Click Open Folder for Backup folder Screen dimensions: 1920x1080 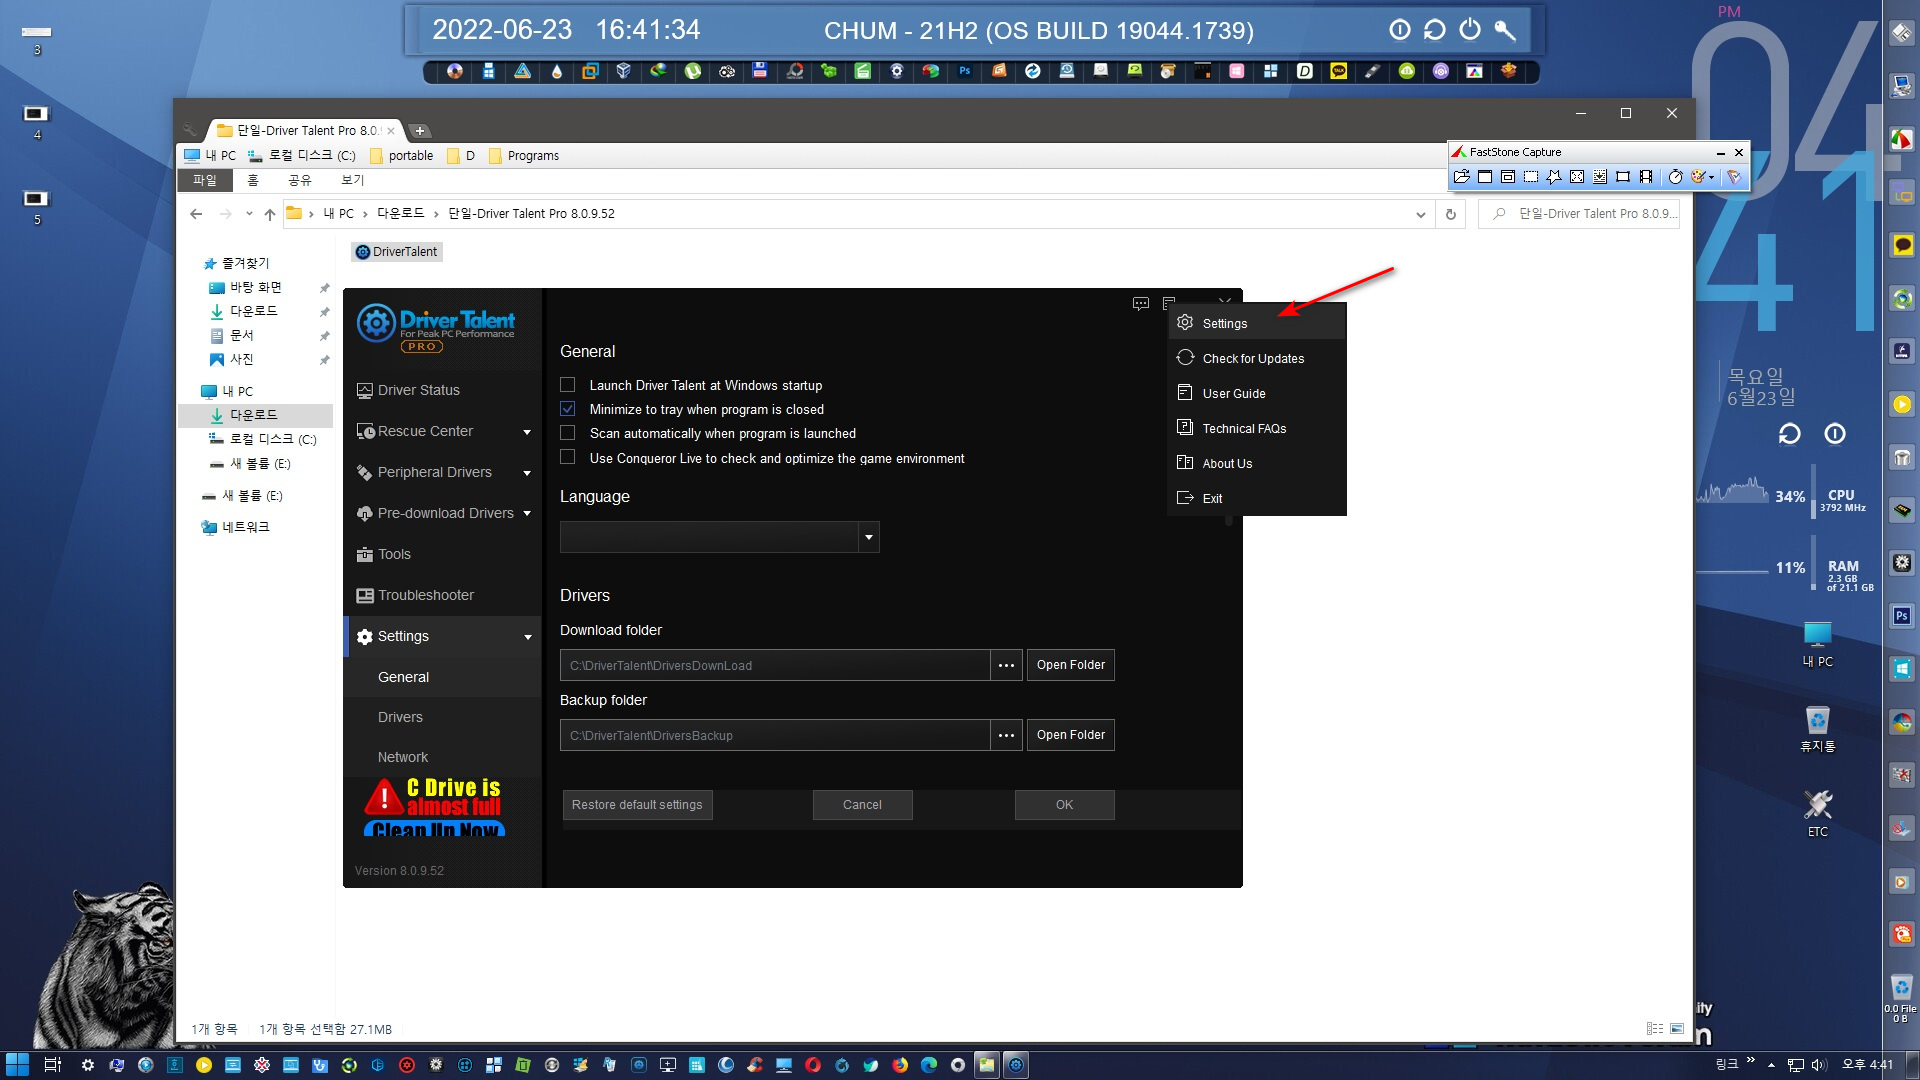pyautogui.click(x=1070, y=735)
